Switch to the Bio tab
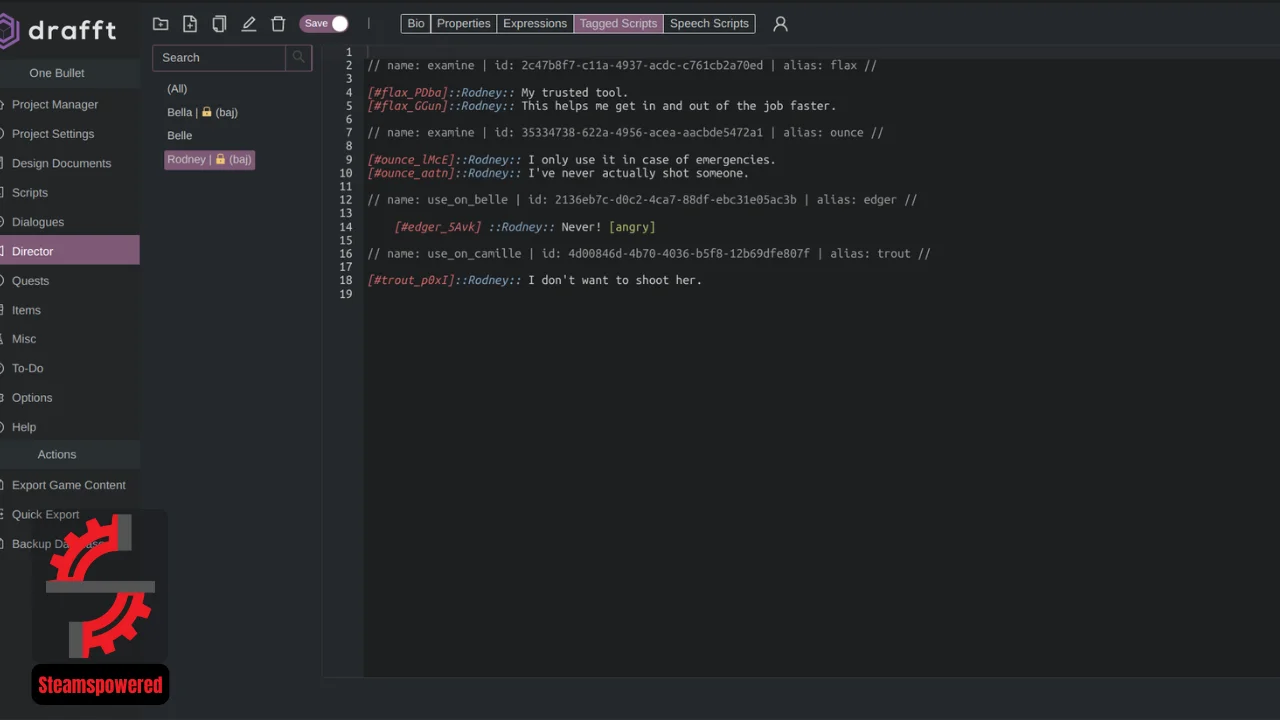Viewport: 1280px width, 720px height. [416, 23]
